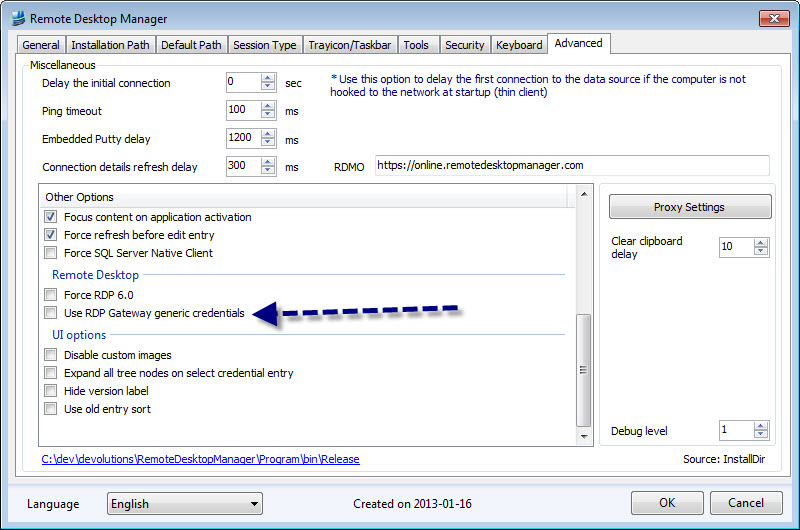
Task: Switch to the Session Type tab
Action: click(265, 45)
